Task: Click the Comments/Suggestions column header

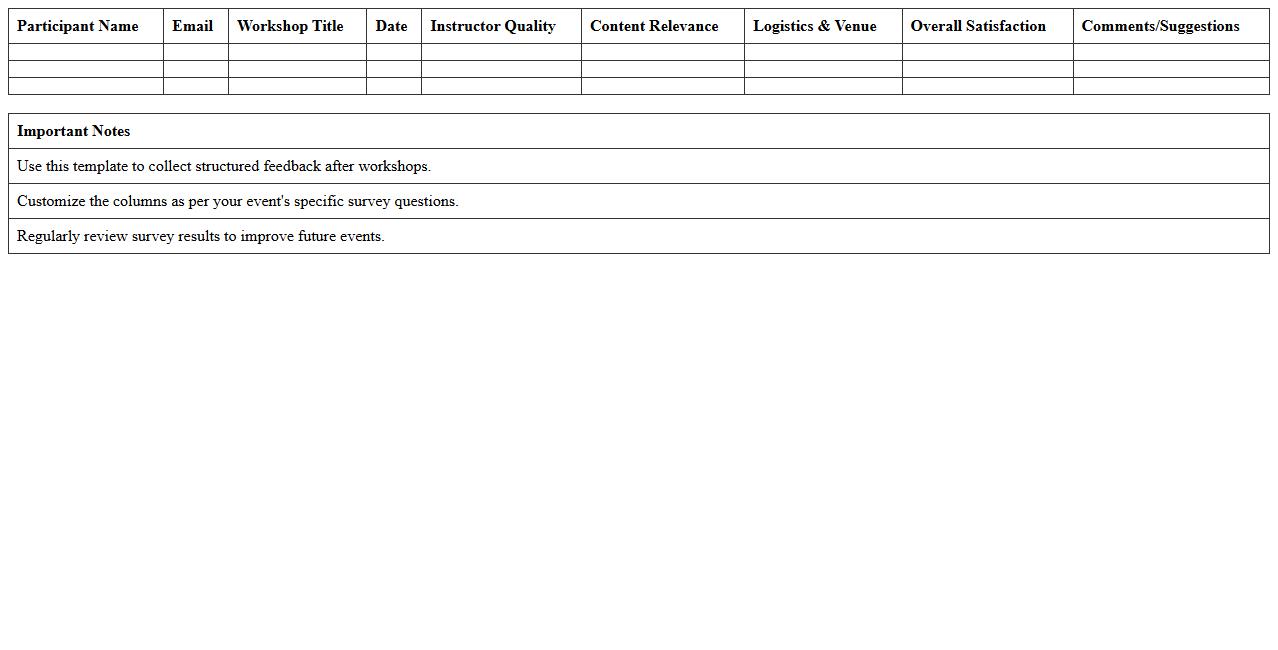Action: [x=1160, y=26]
